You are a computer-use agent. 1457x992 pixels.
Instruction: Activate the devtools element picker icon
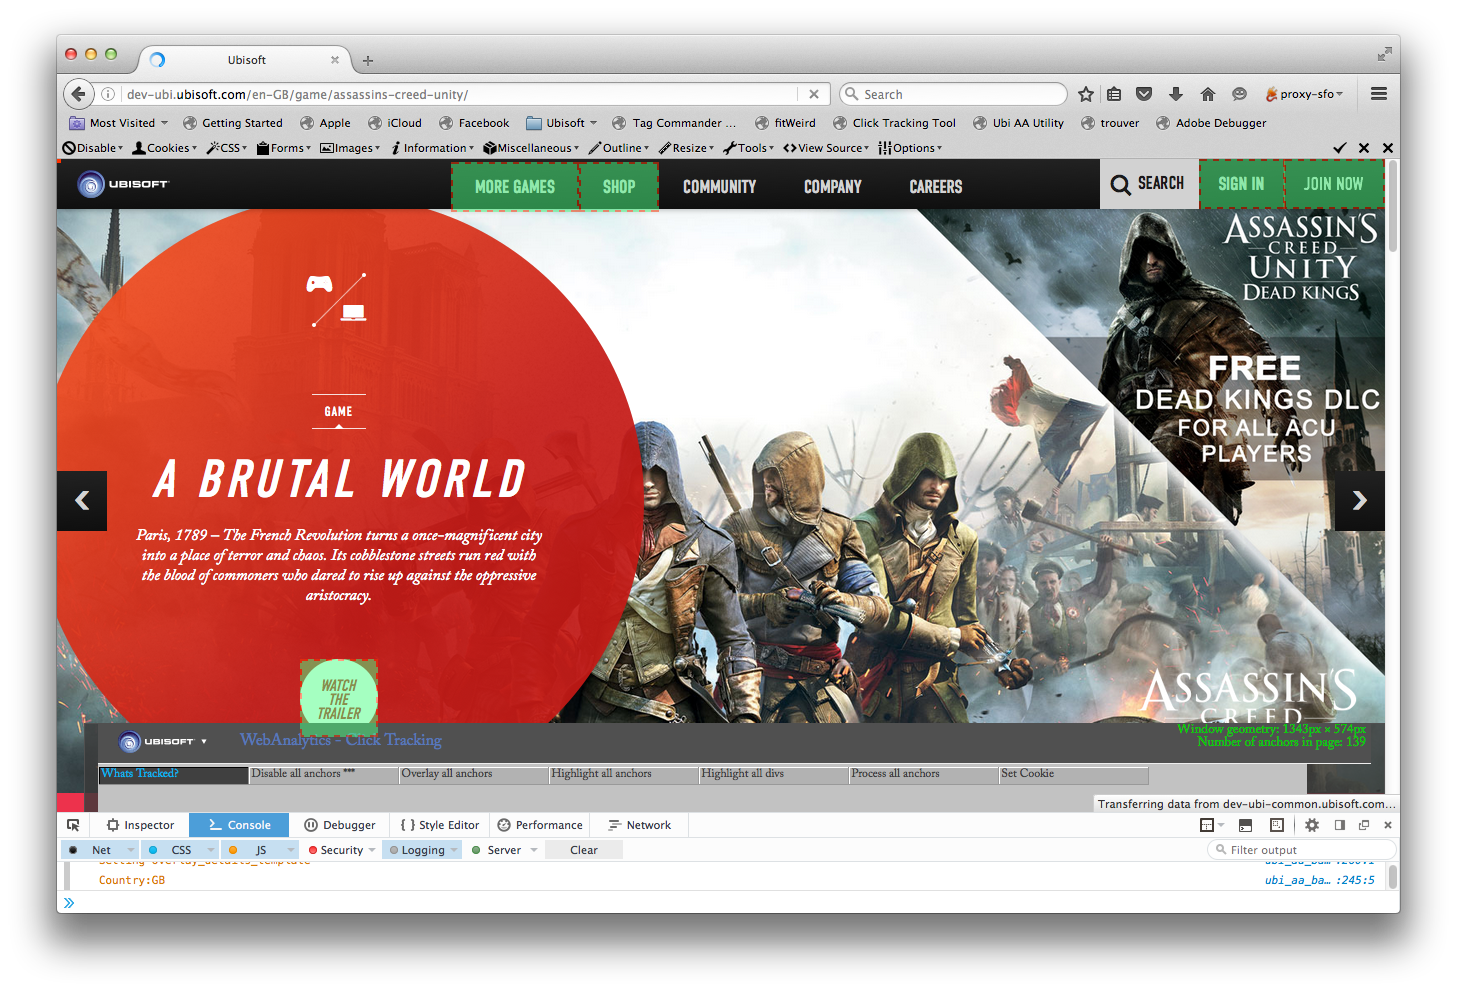[x=73, y=825]
